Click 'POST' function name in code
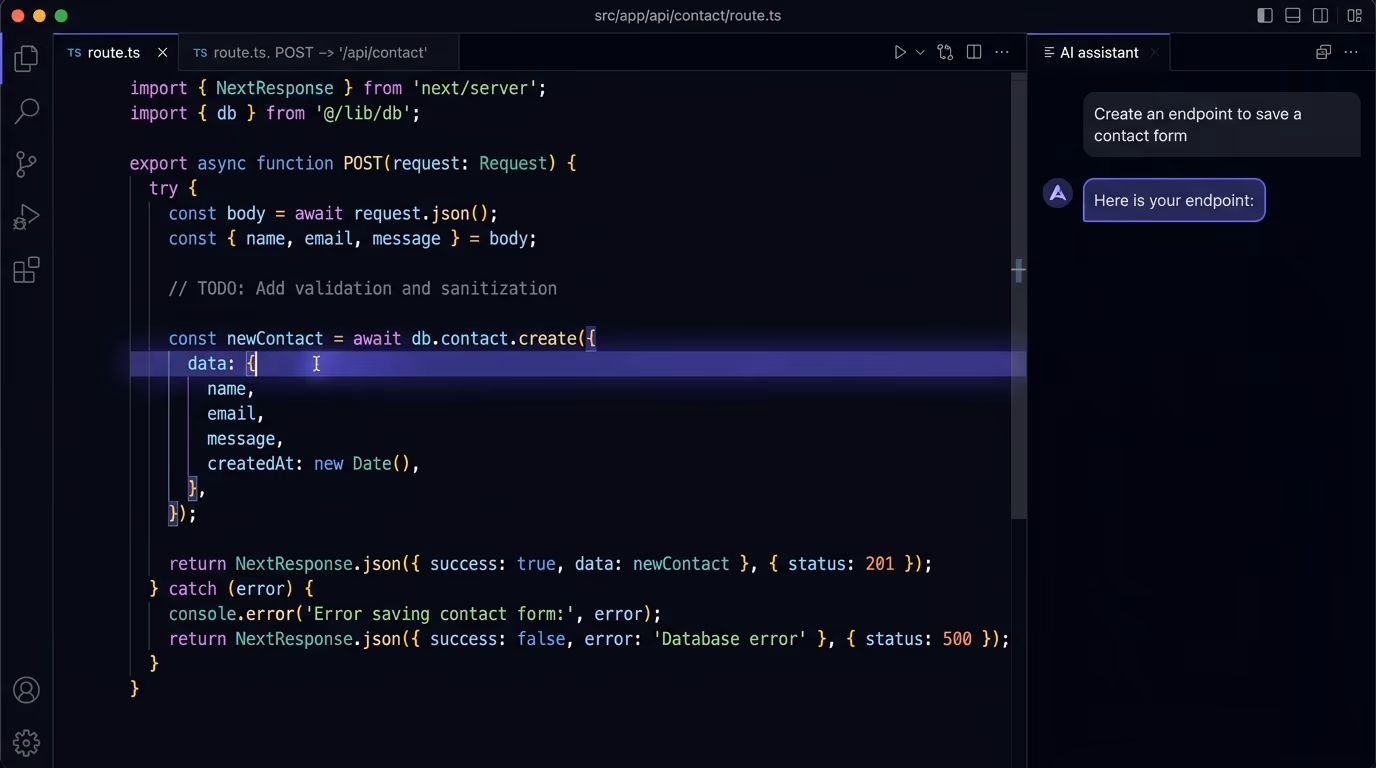 click(x=363, y=163)
